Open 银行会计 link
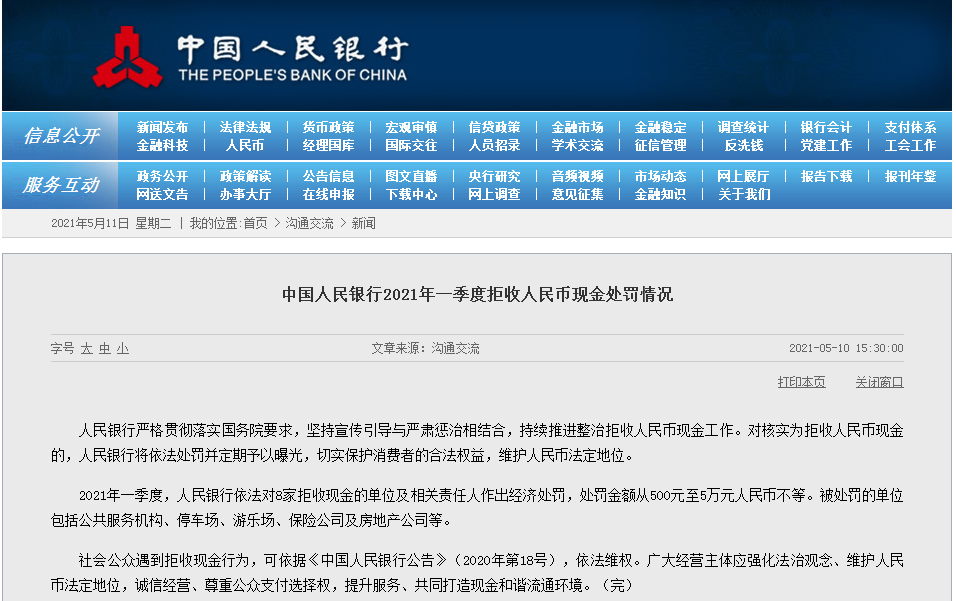 pyautogui.click(x=826, y=127)
